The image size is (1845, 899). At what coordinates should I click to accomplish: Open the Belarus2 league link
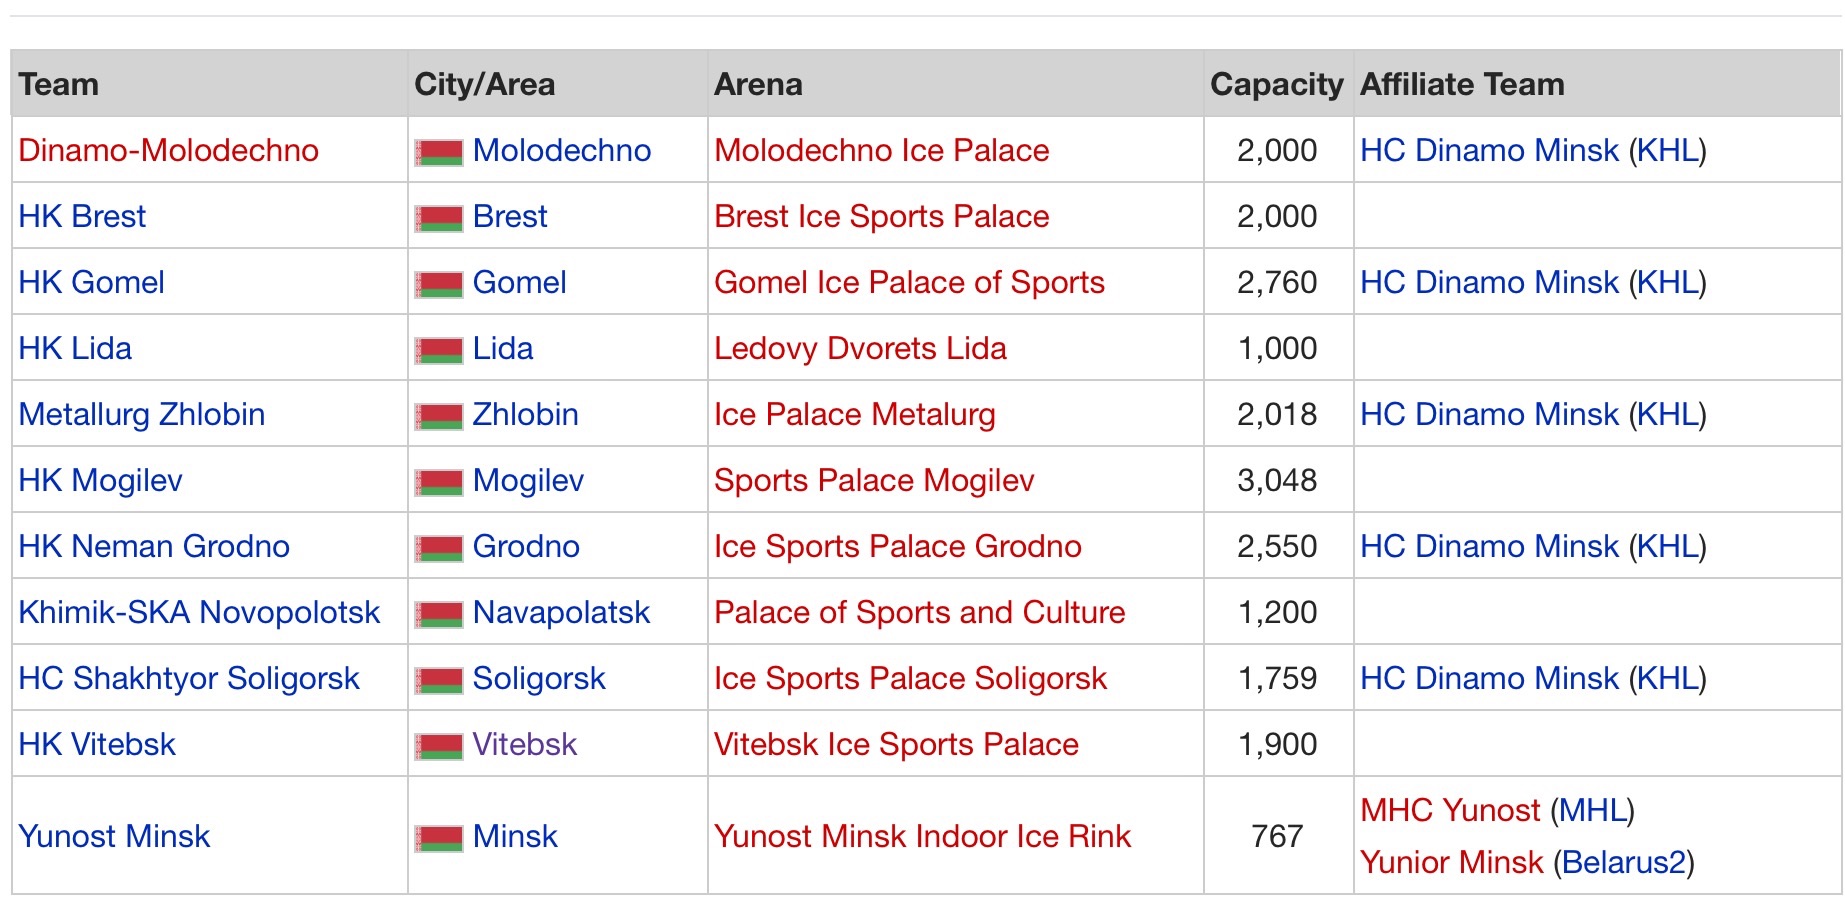[1624, 862]
